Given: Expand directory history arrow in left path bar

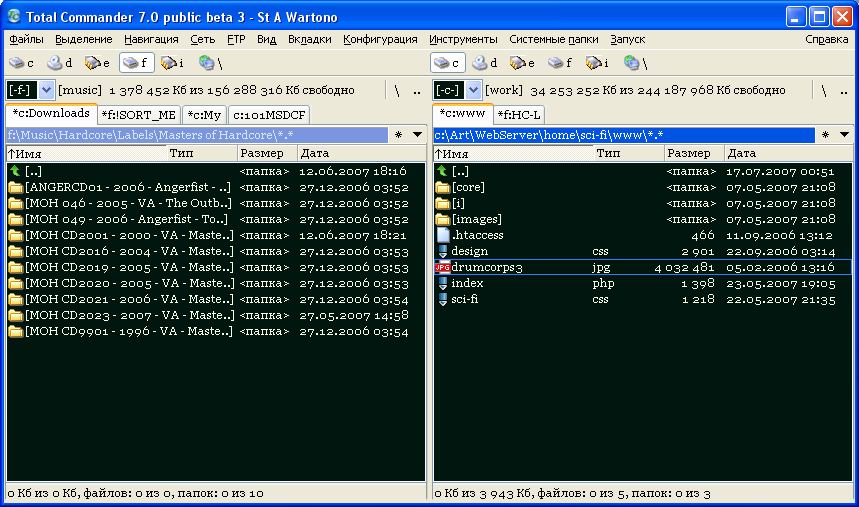Looking at the screenshot, I should (x=417, y=135).
